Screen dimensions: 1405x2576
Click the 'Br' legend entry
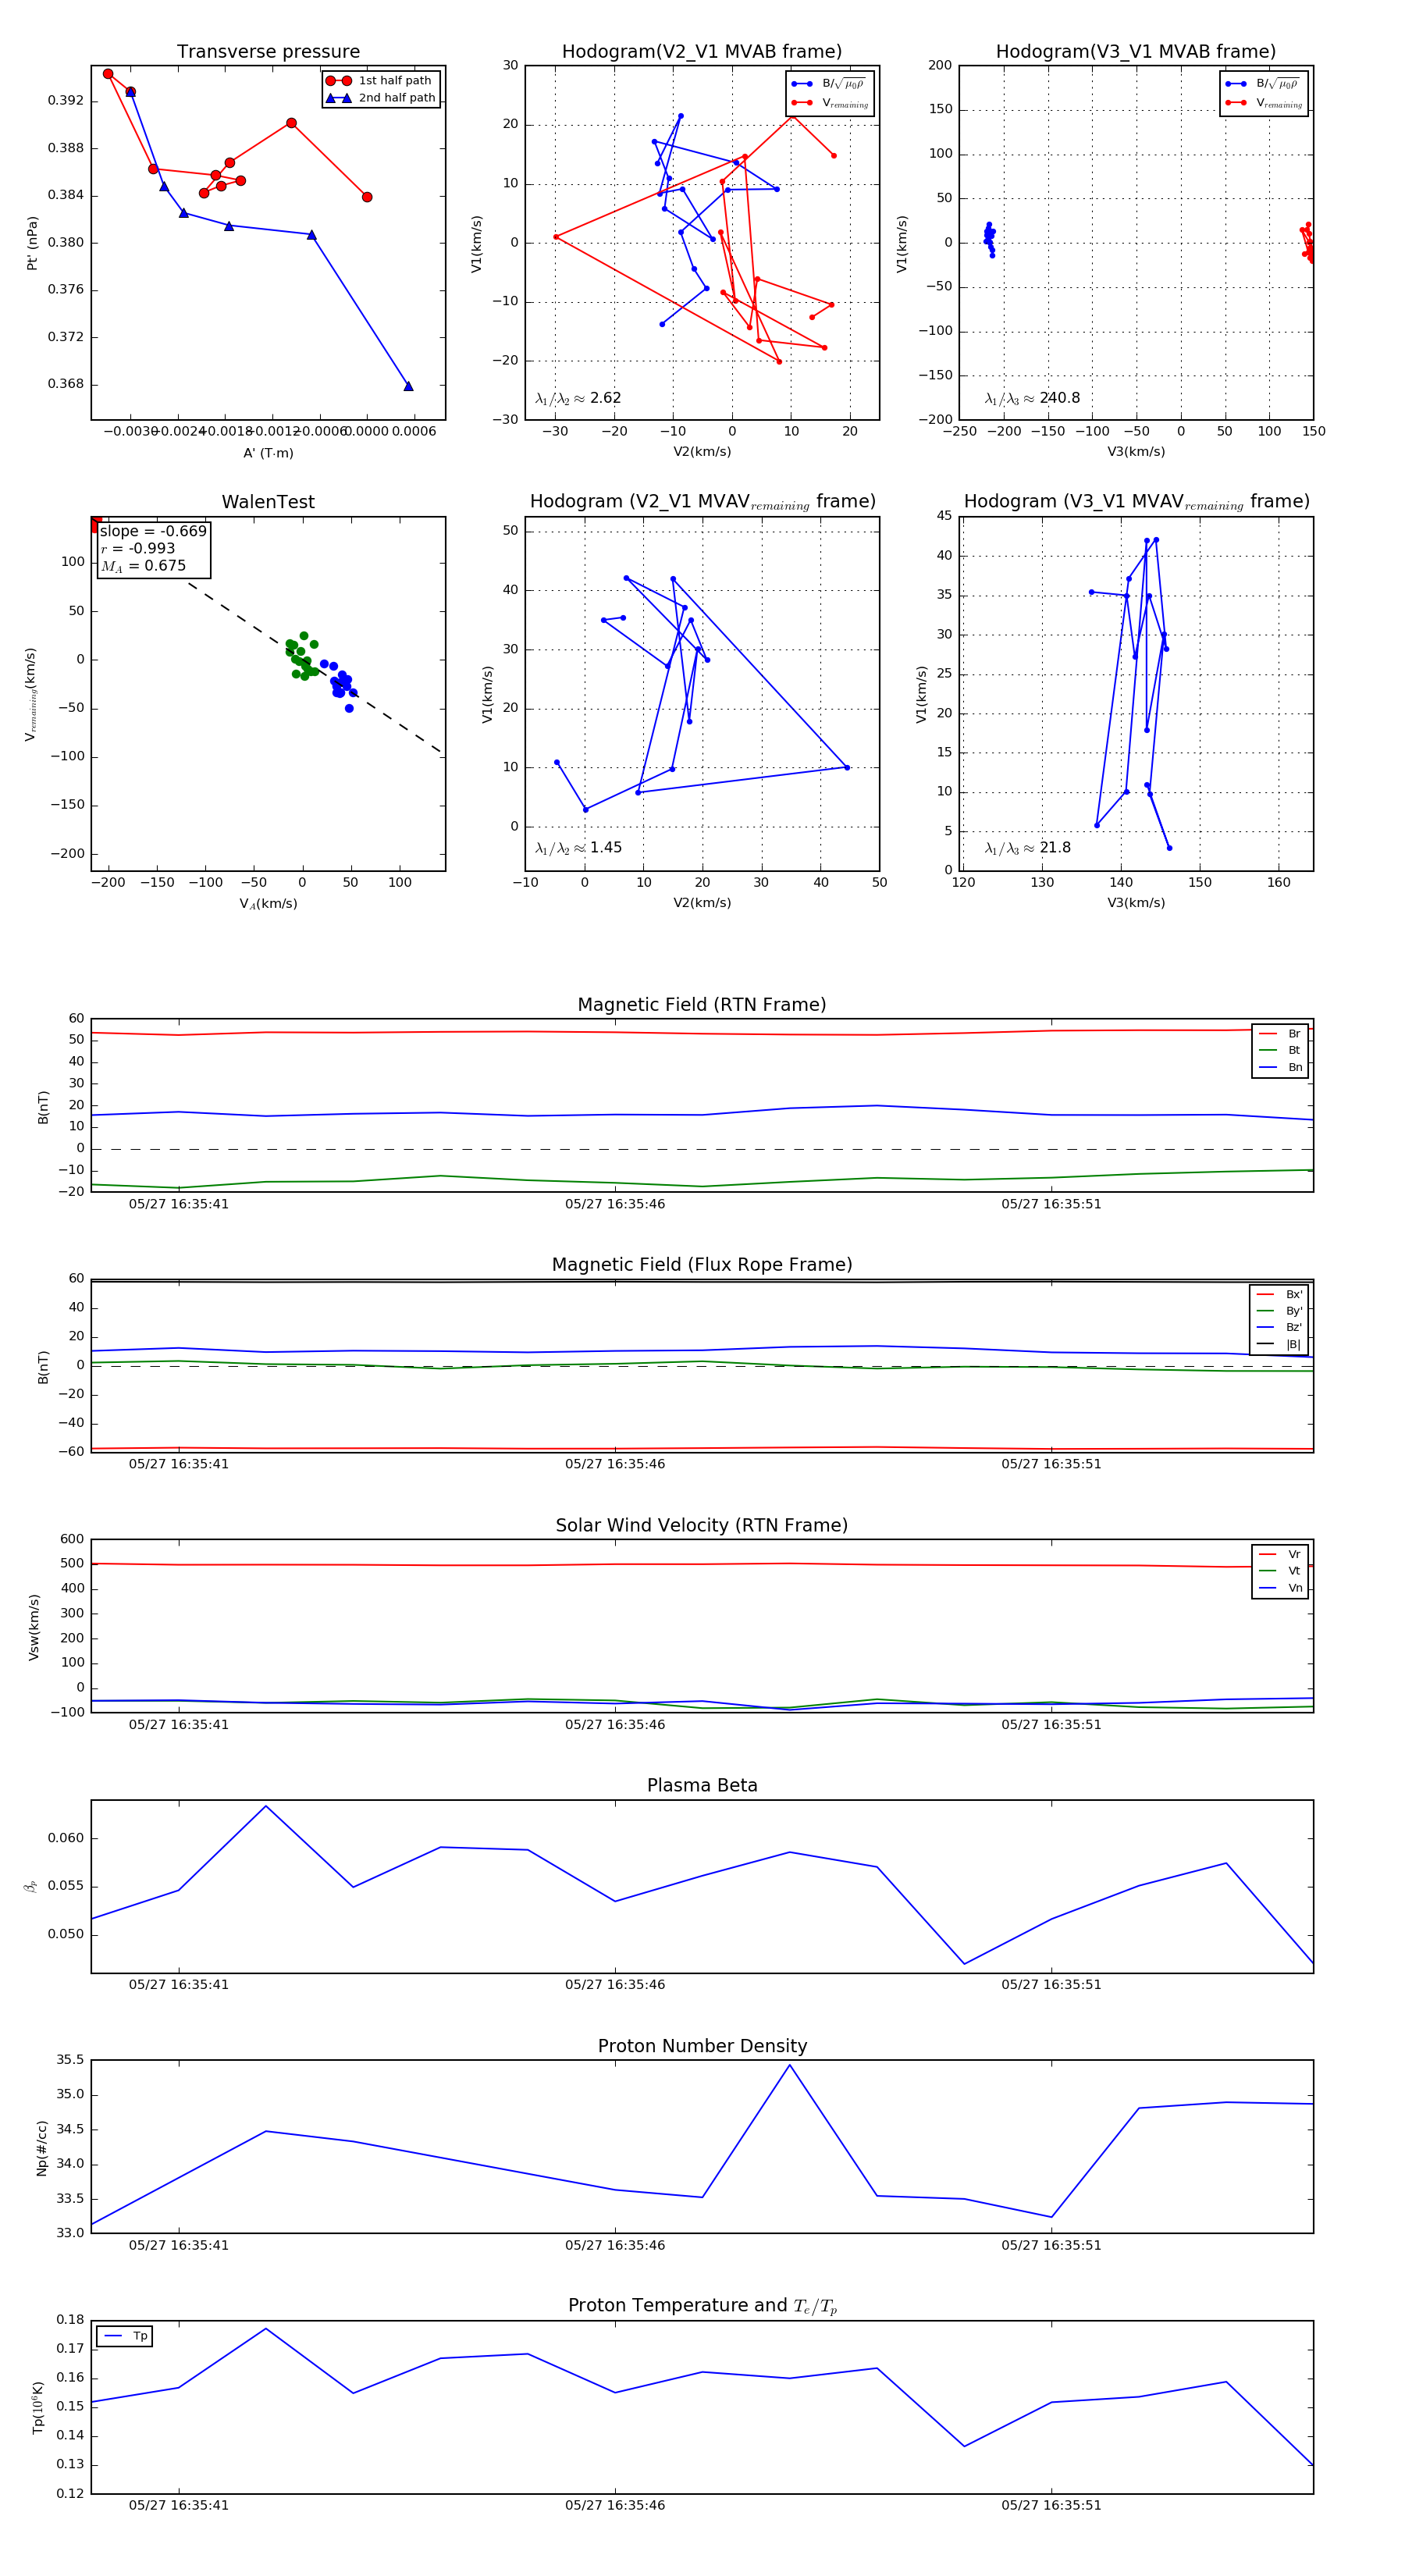(x=1281, y=1034)
